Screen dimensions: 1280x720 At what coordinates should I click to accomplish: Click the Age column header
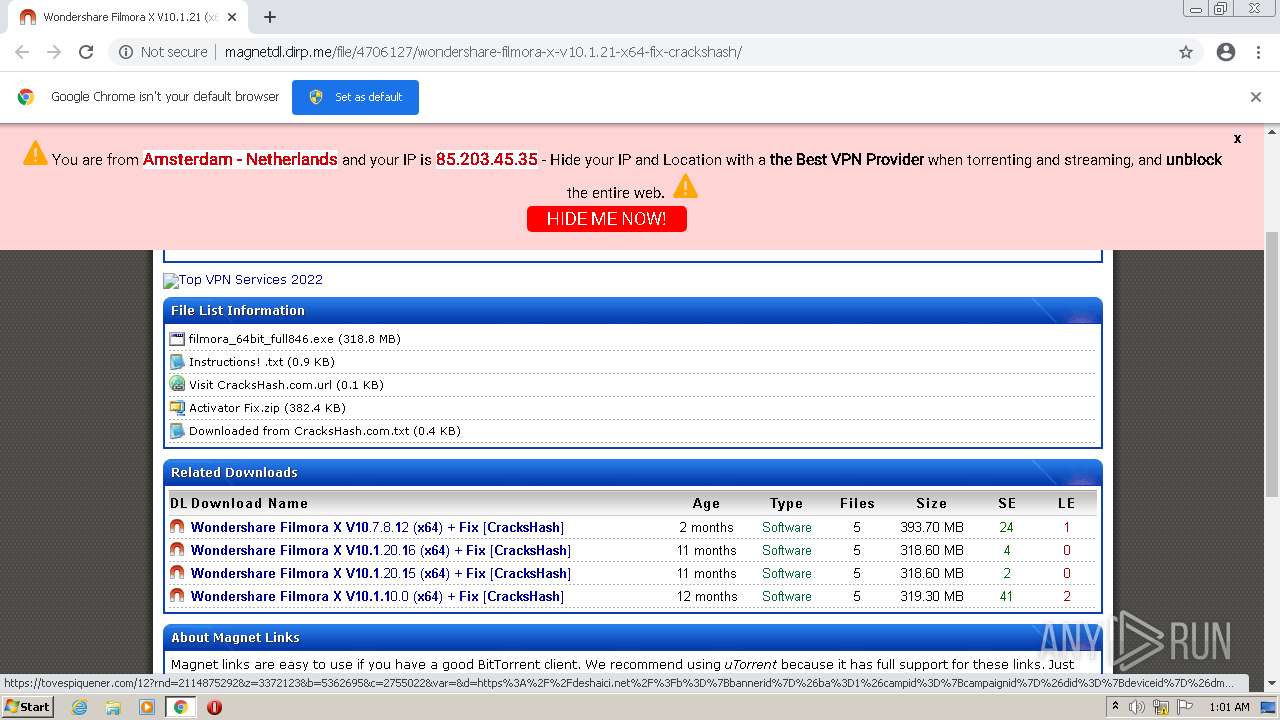pyautogui.click(x=706, y=503)
